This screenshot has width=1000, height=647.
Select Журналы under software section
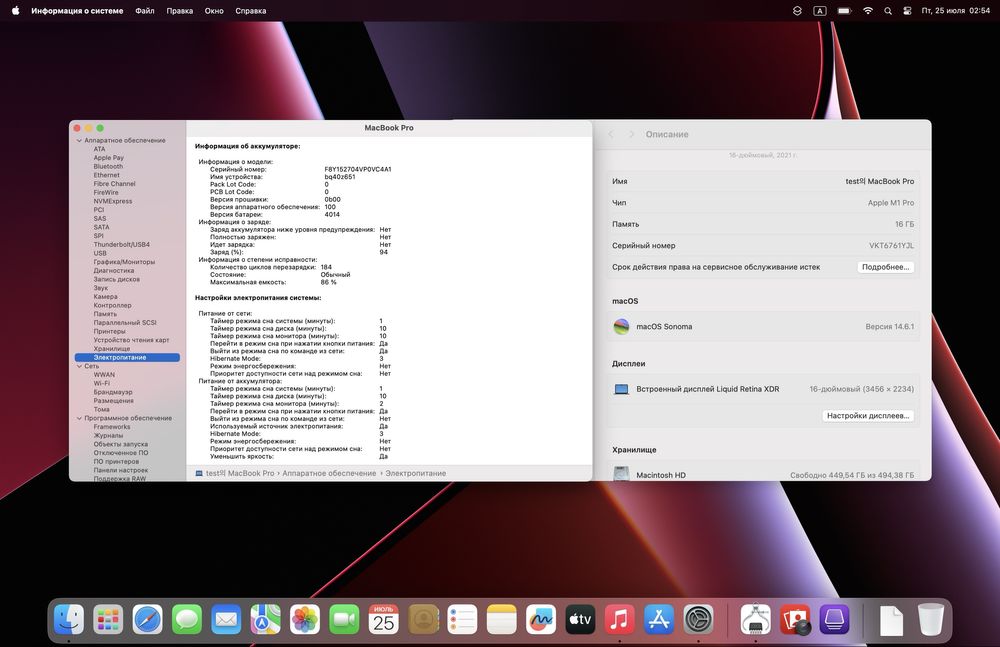tap(108, 436)
